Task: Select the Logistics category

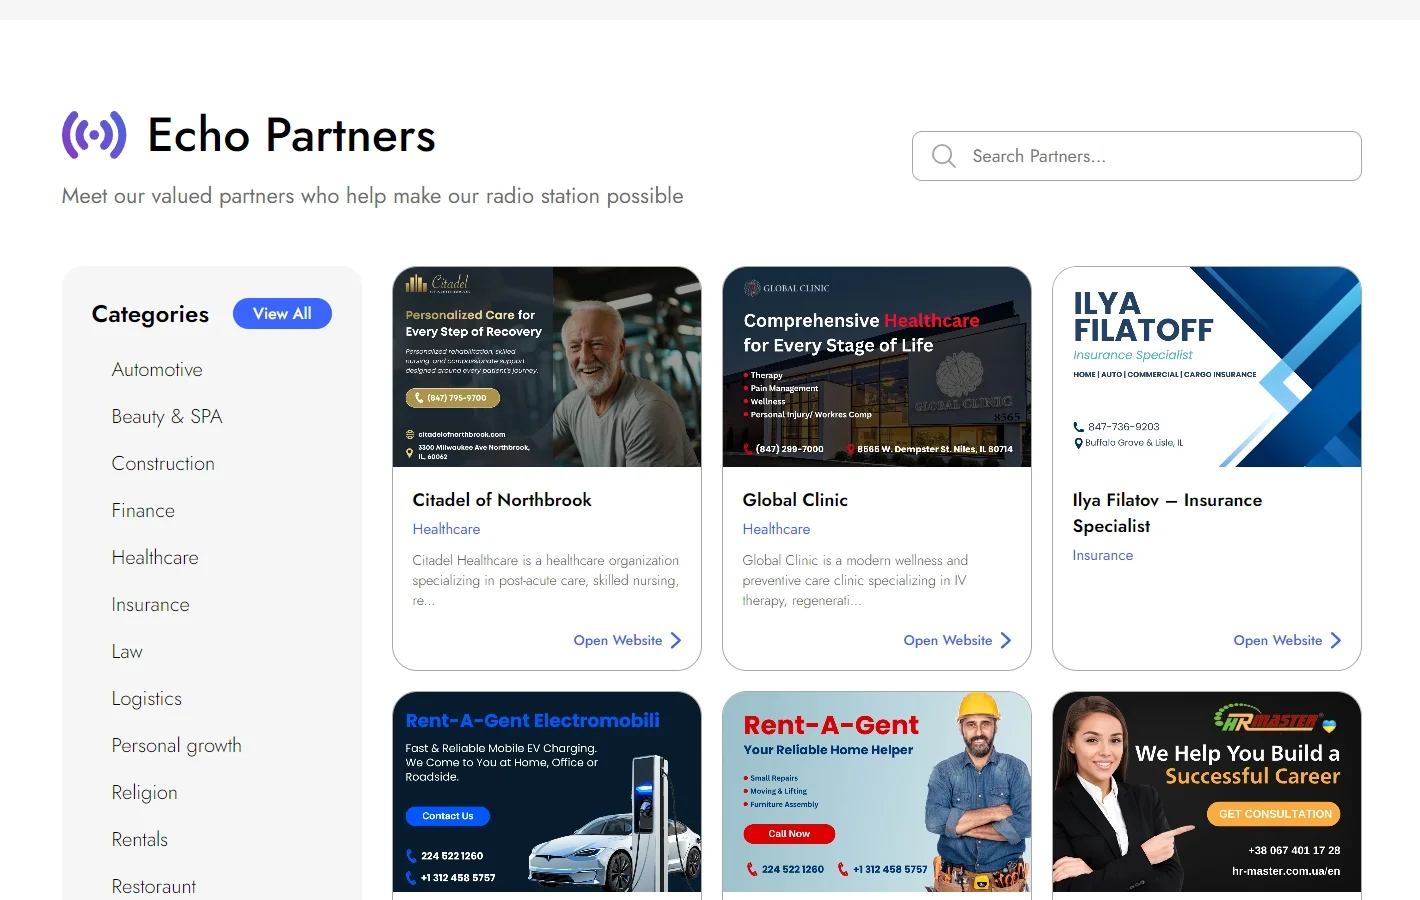Action: point(147,699)
